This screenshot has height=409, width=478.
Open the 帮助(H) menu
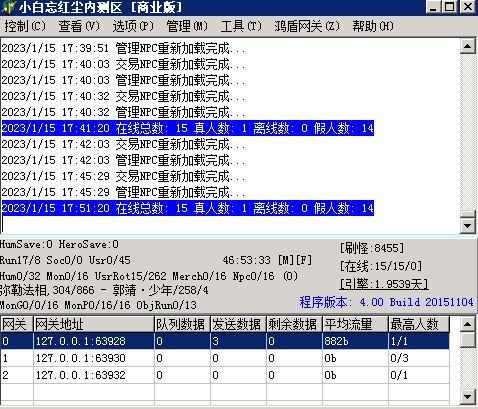tap(373, 26)
